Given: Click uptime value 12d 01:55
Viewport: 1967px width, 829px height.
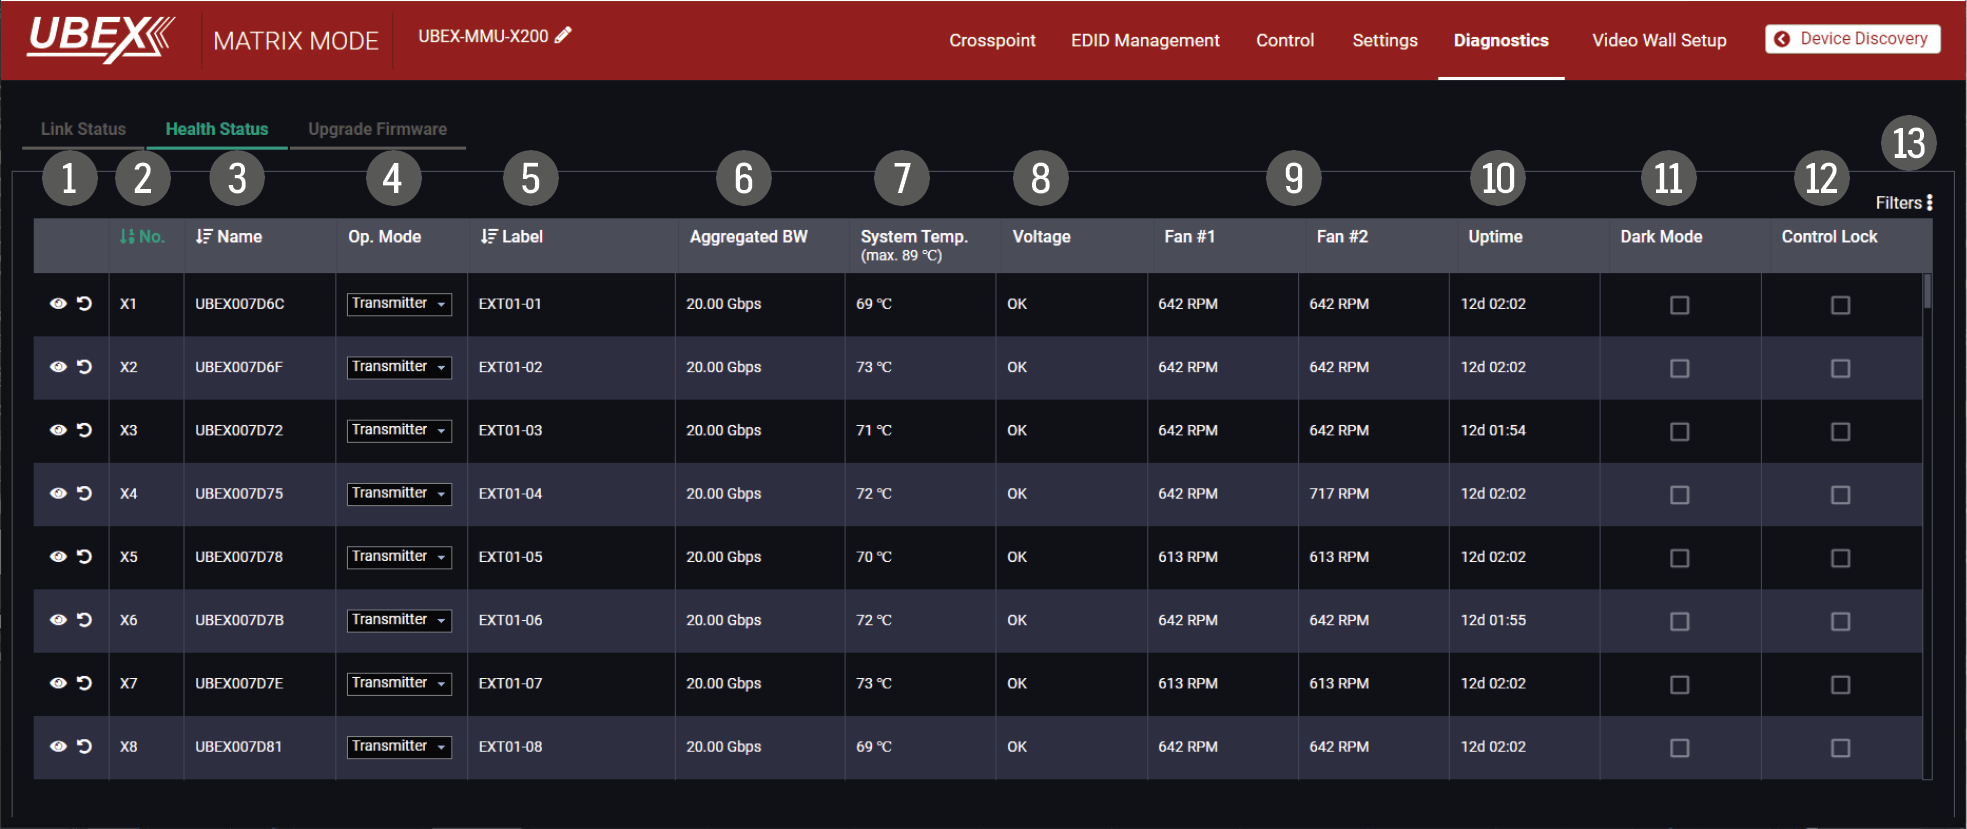Looking at the screenshot, I should tap(1493, 620).
